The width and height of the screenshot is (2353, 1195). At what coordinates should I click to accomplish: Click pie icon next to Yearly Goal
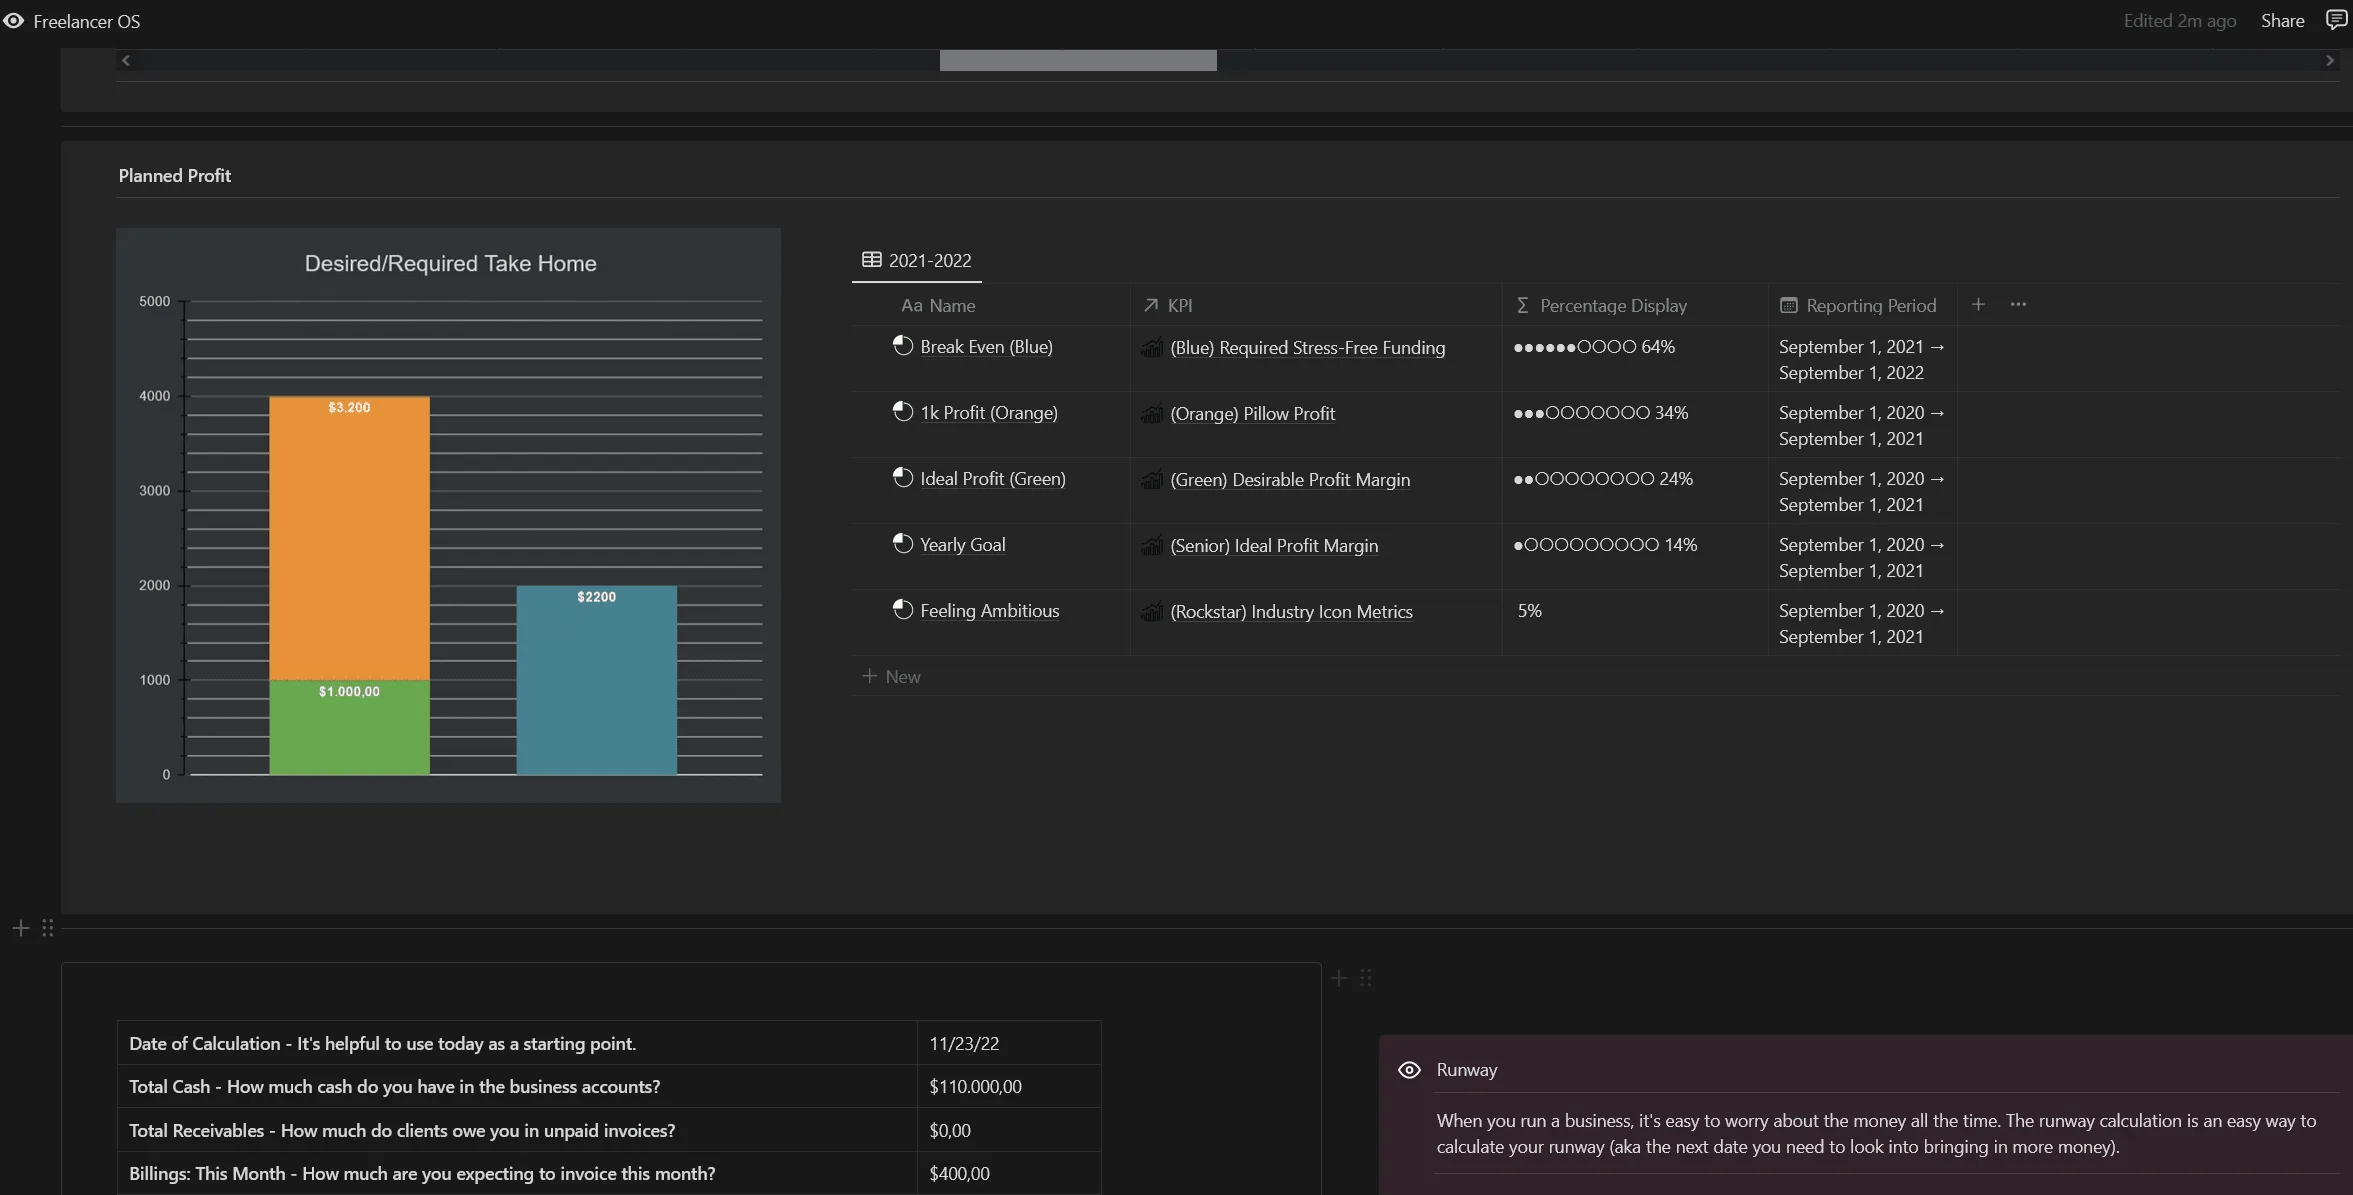(902, 544)
